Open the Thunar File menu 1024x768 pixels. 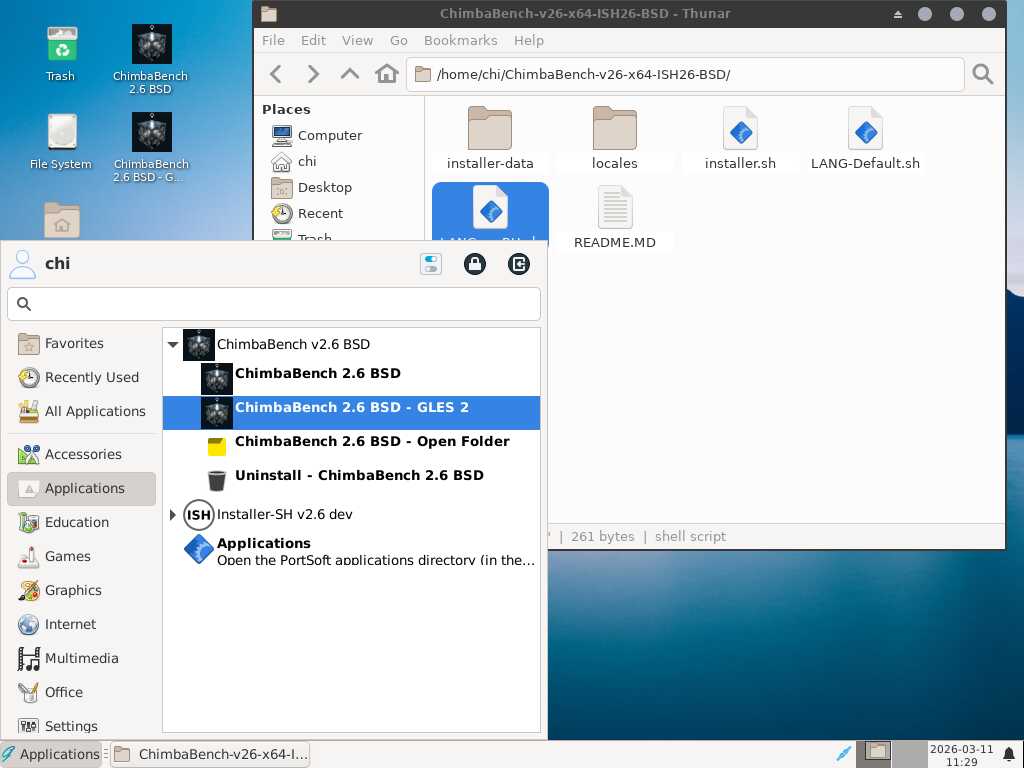coord(273,40)
